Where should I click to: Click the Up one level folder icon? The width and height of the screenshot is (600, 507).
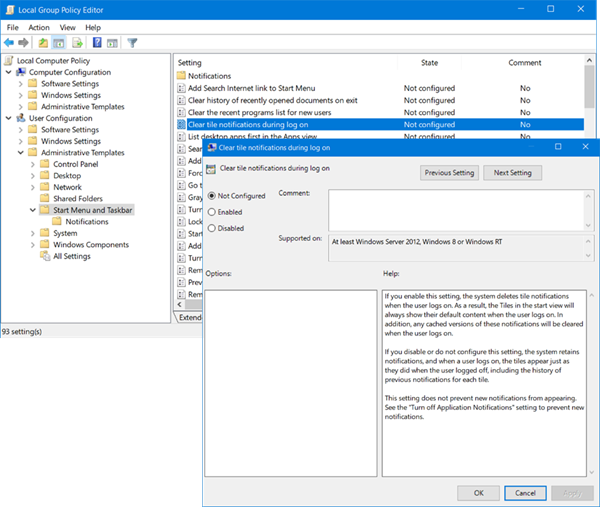pos(43,42)
